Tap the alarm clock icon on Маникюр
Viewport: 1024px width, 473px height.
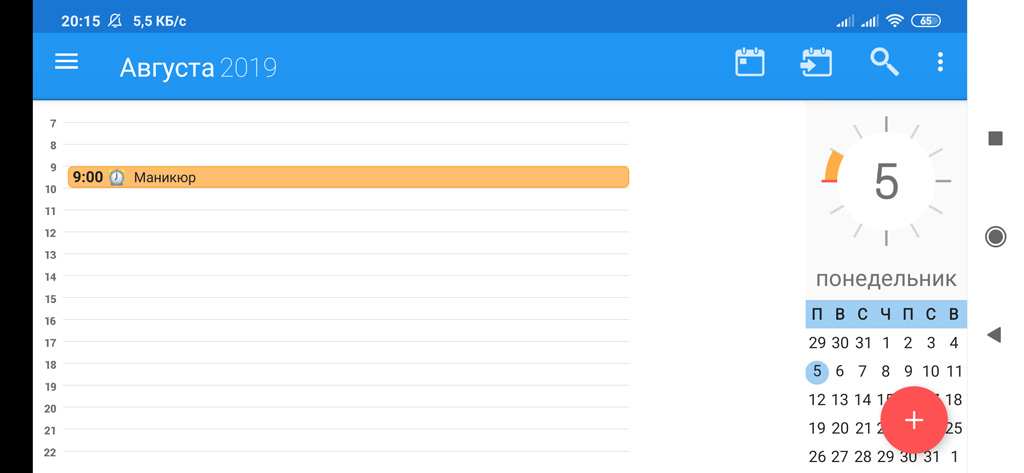click(x=116, y=177)
